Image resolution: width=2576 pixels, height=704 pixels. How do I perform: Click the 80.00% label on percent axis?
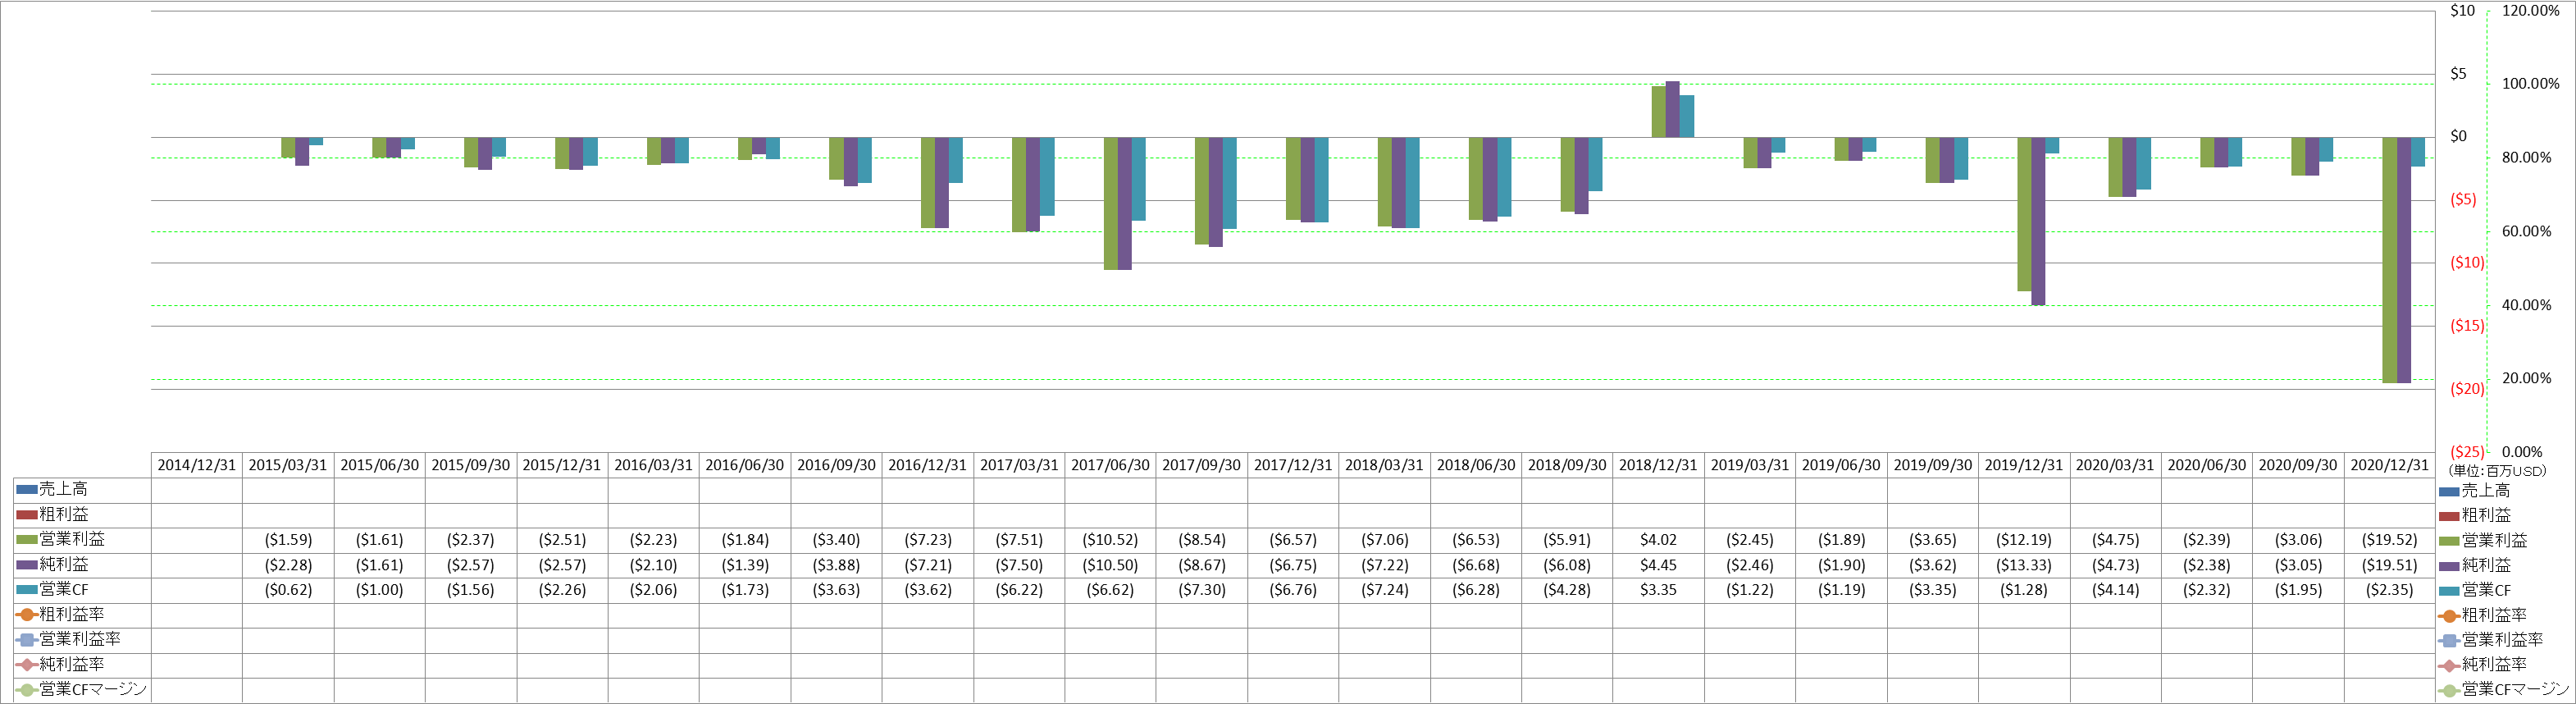pyautogui.click(x=2526, y=158)
